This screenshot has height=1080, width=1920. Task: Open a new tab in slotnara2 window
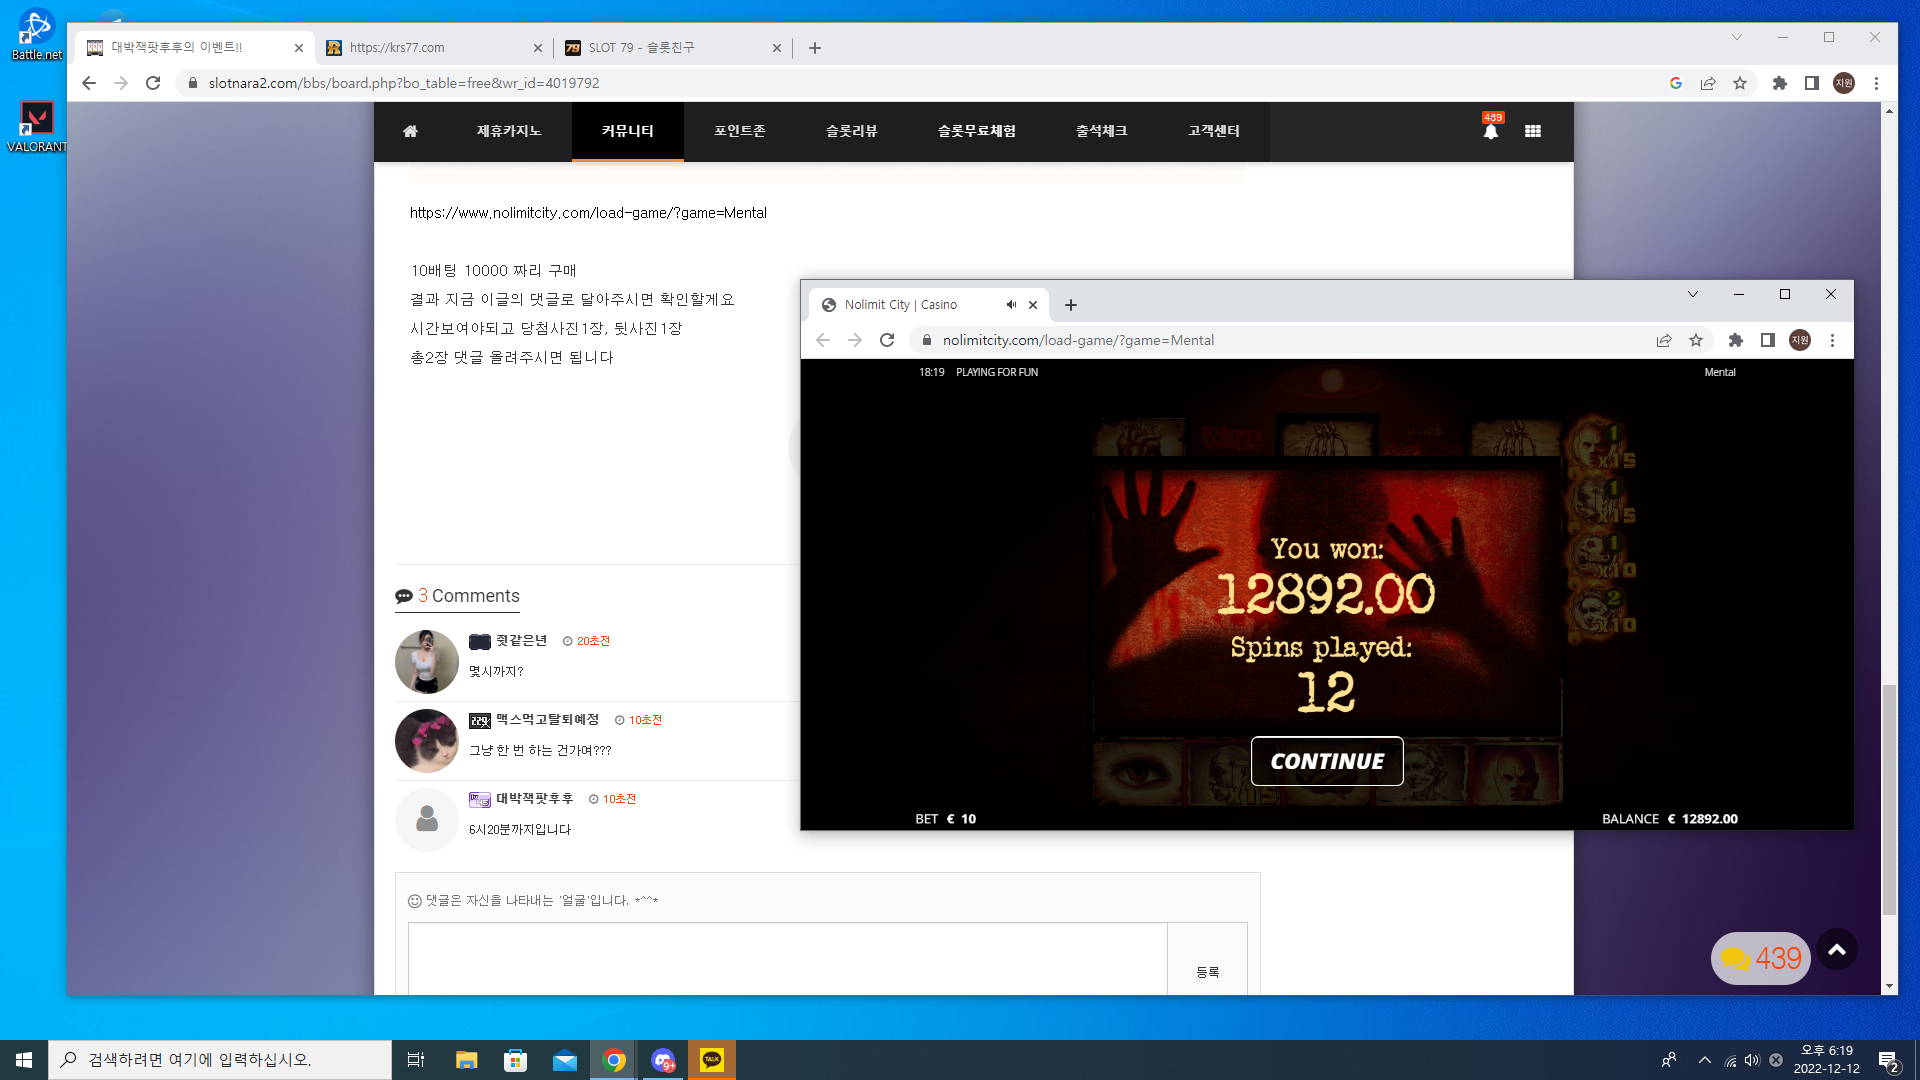coord(815,48)
